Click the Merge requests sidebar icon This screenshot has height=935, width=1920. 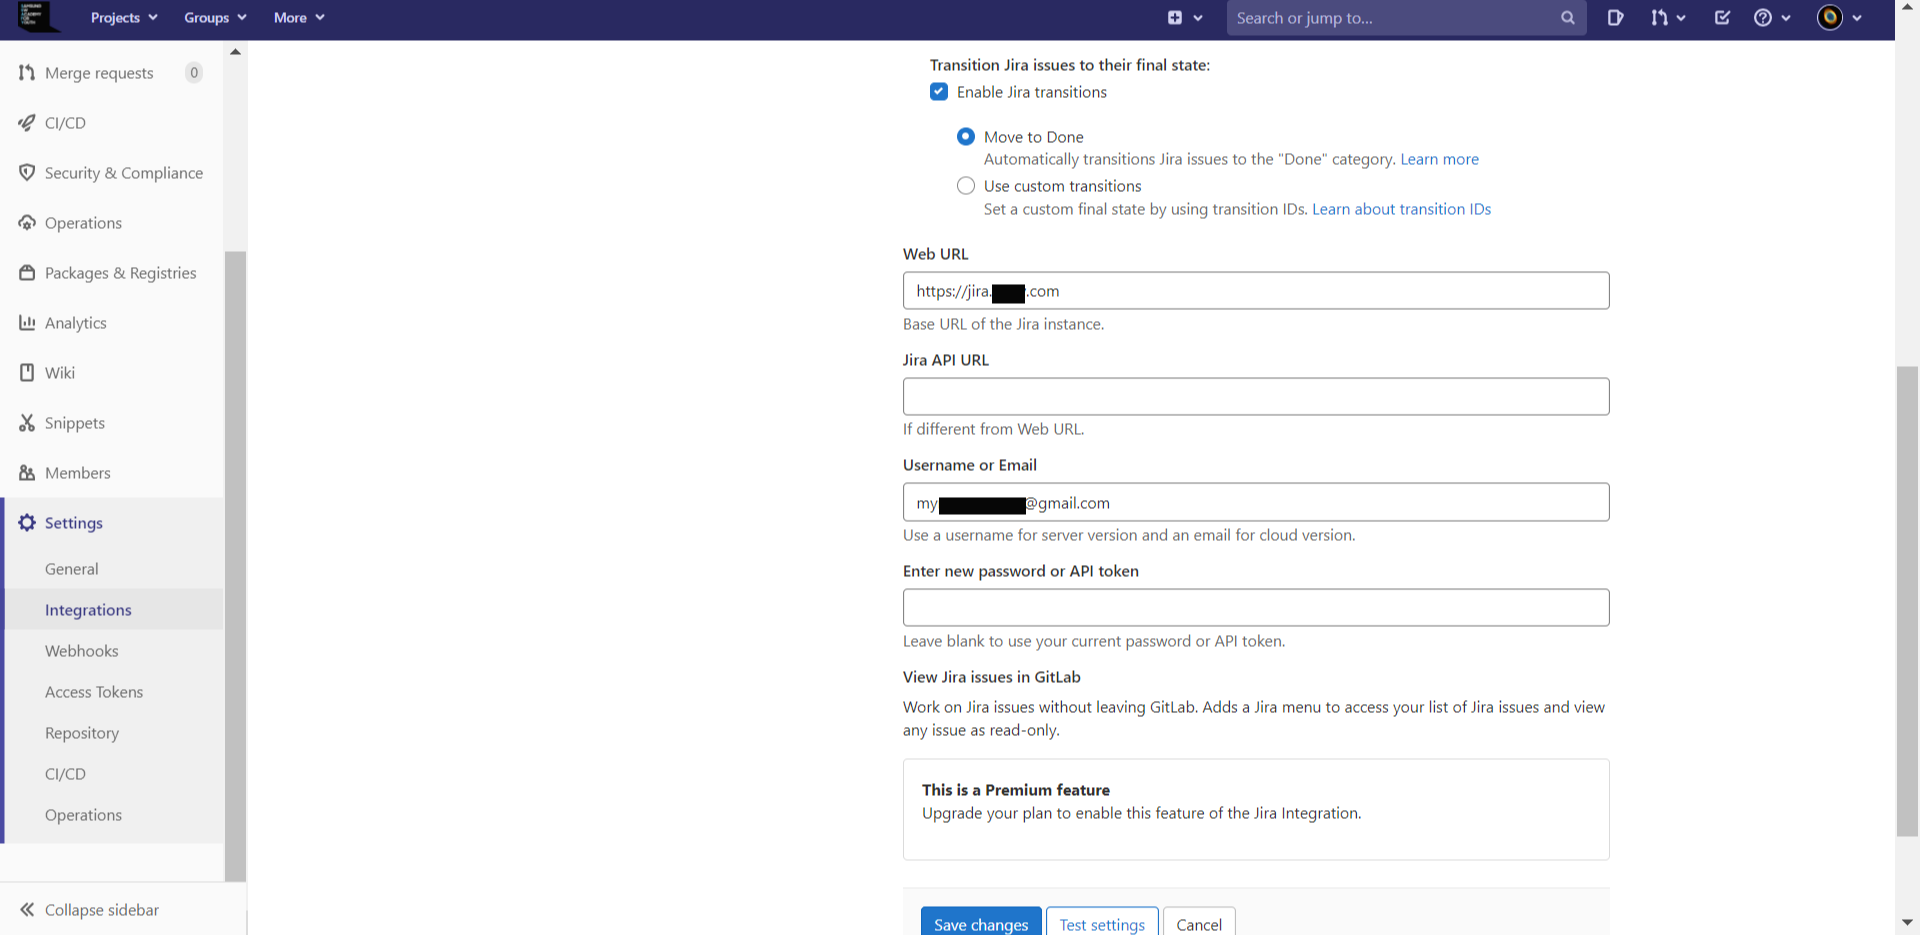click(x=27, y=73)
